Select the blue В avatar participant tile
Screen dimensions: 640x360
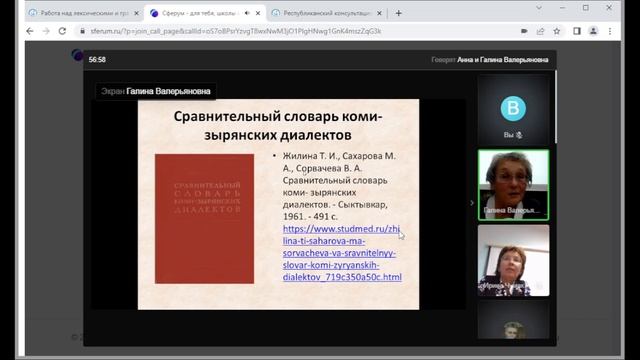(513, 109)
